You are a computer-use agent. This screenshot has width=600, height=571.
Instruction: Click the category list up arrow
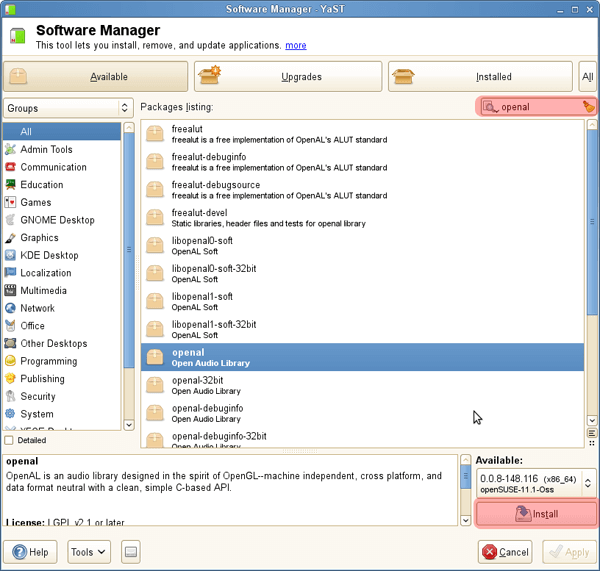129,128
